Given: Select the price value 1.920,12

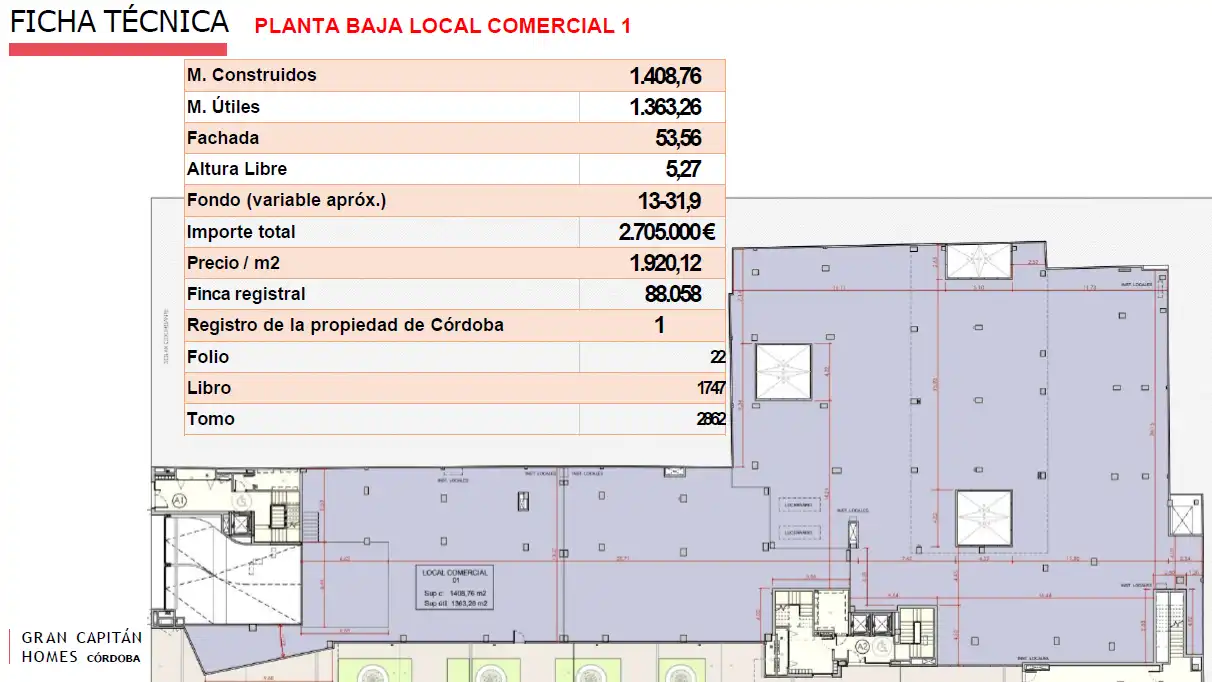Looking at the screenshot, I should pyautogui.click(x=666, y=263).
